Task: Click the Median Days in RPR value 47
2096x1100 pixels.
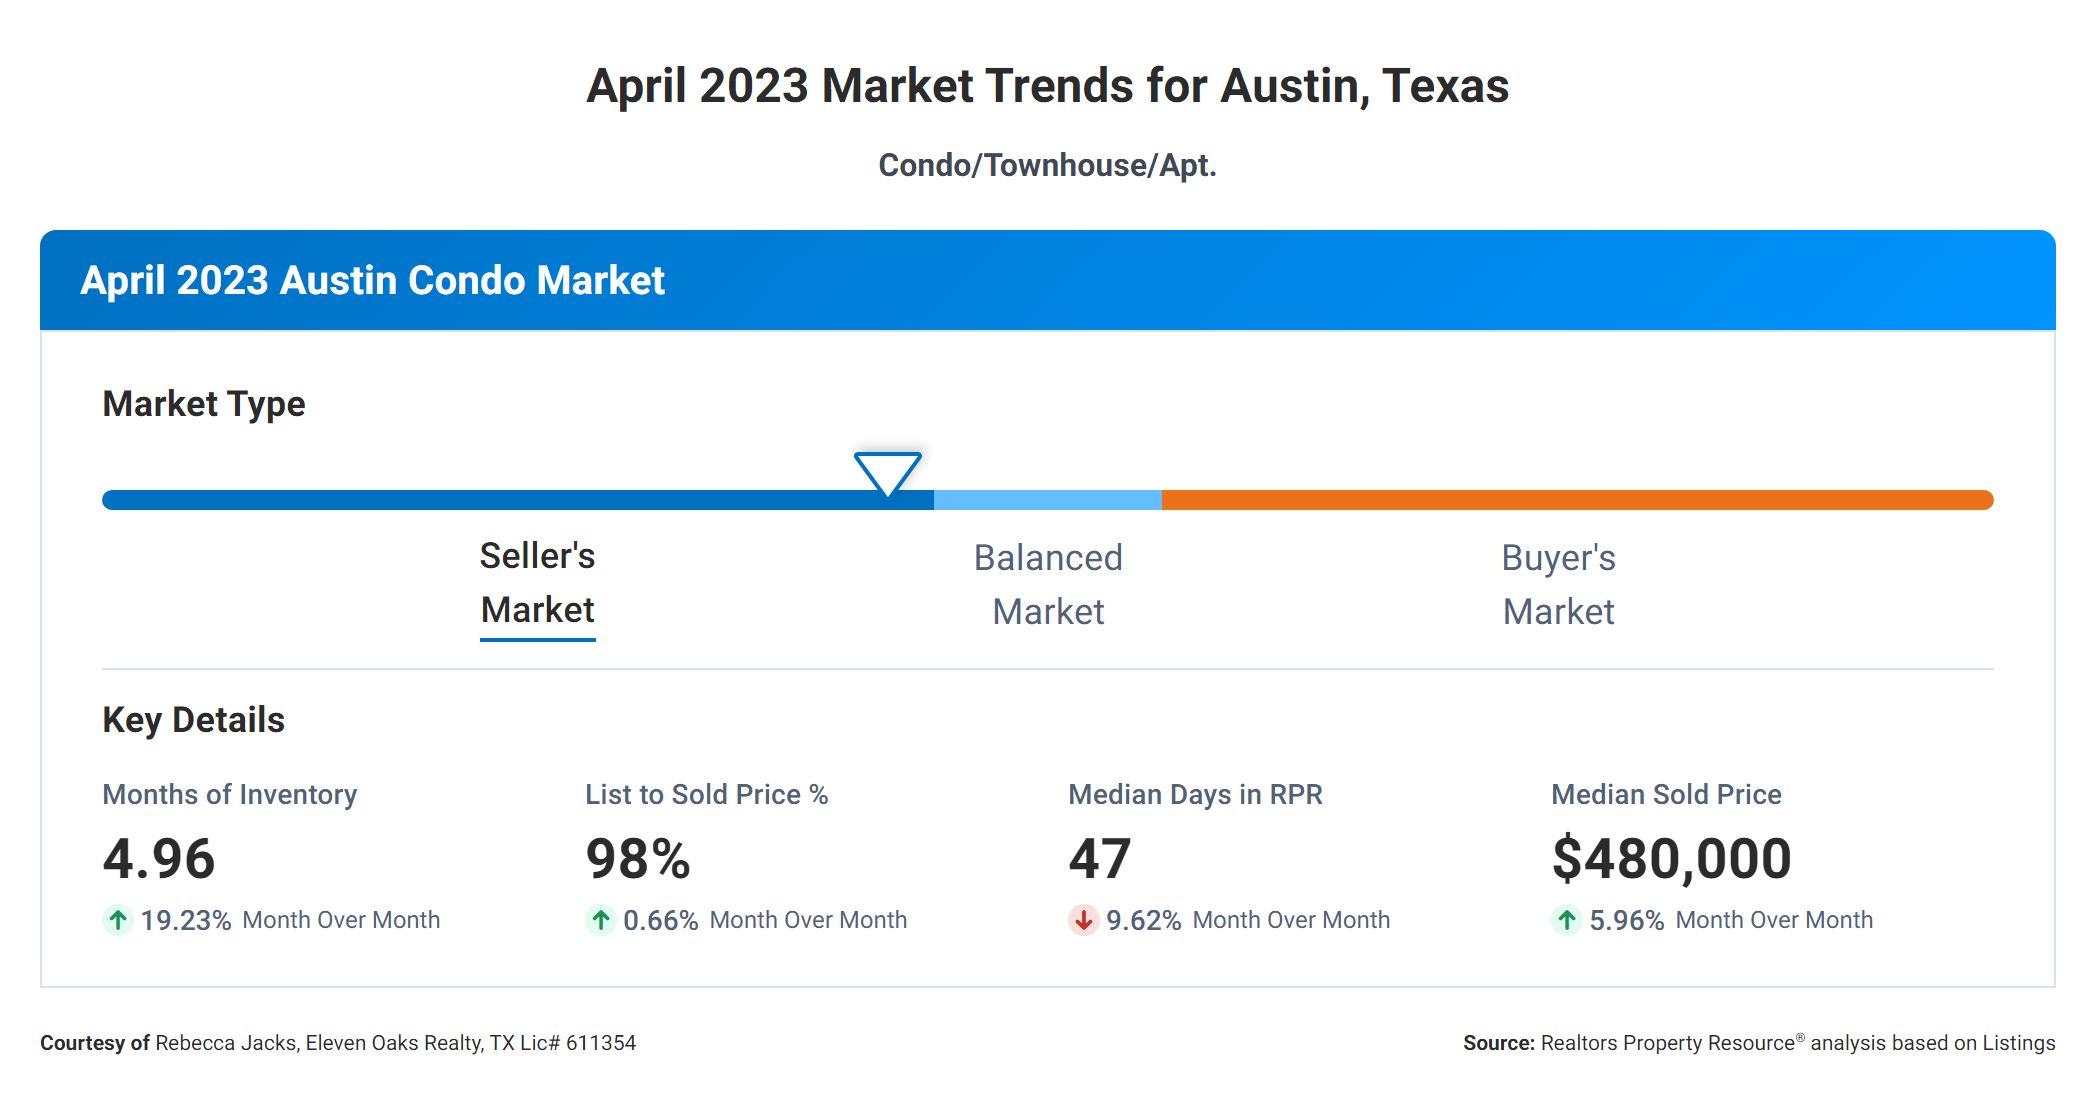Action: (1100, 859)
